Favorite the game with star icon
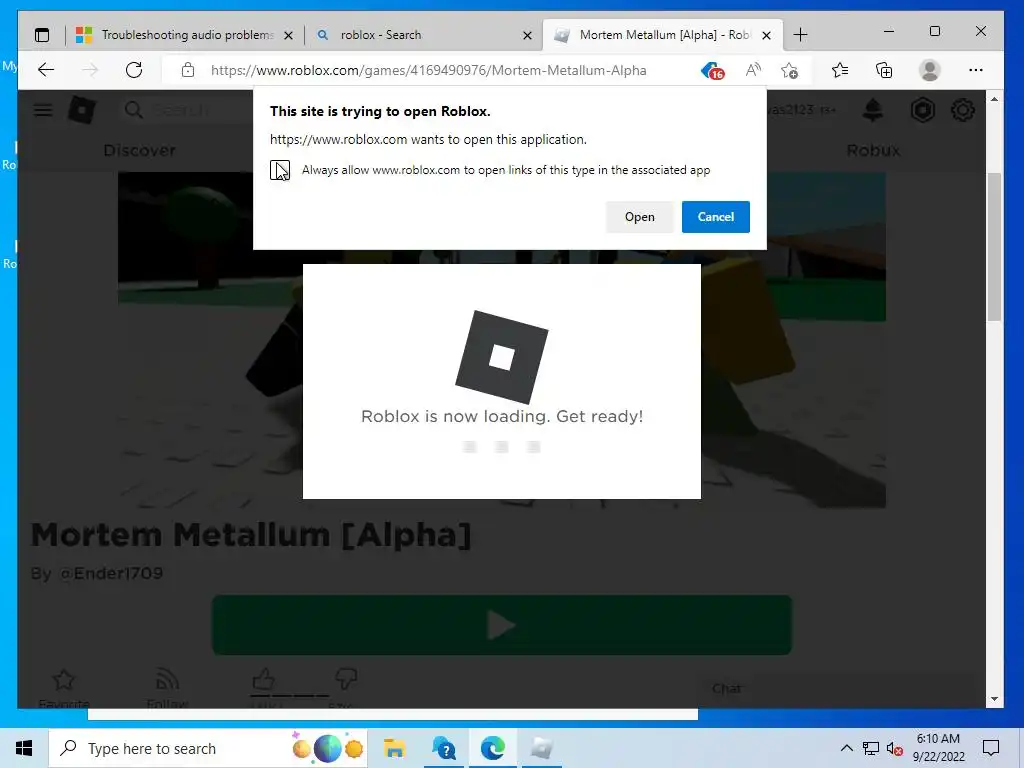This screenshot has width=1024, height=768. pyautogui.click(x=64, y=680)
